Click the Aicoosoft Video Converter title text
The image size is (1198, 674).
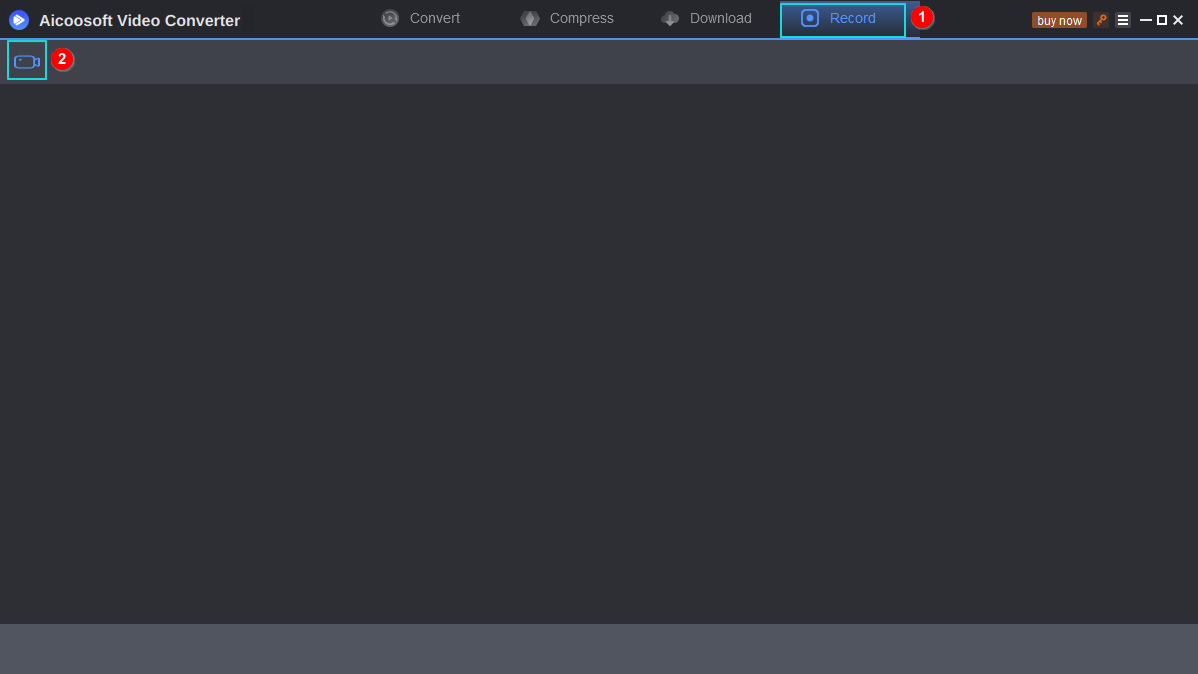pos(140,21)
